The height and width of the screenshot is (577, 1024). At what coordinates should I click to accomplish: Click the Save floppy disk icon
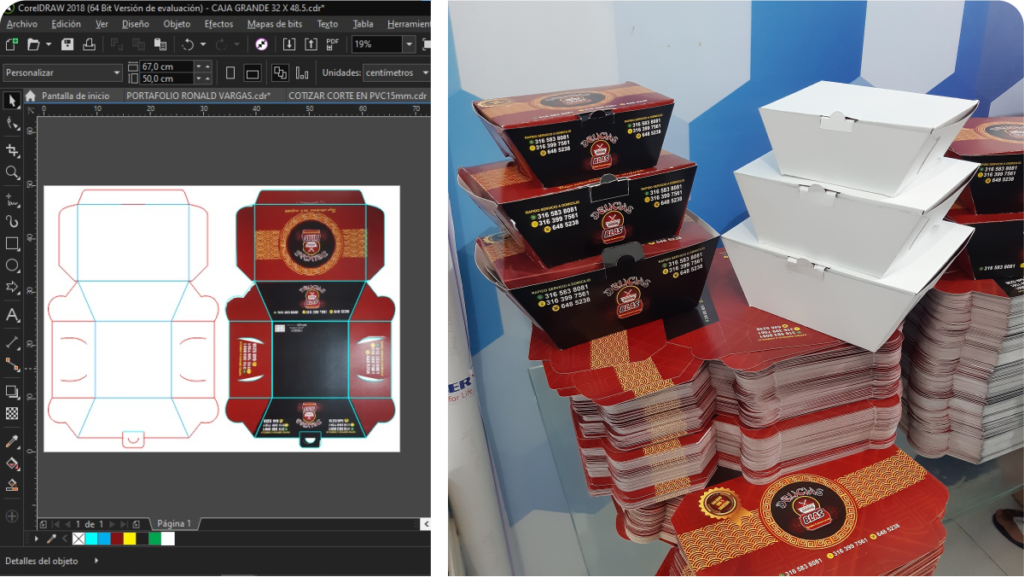[67, 44]
